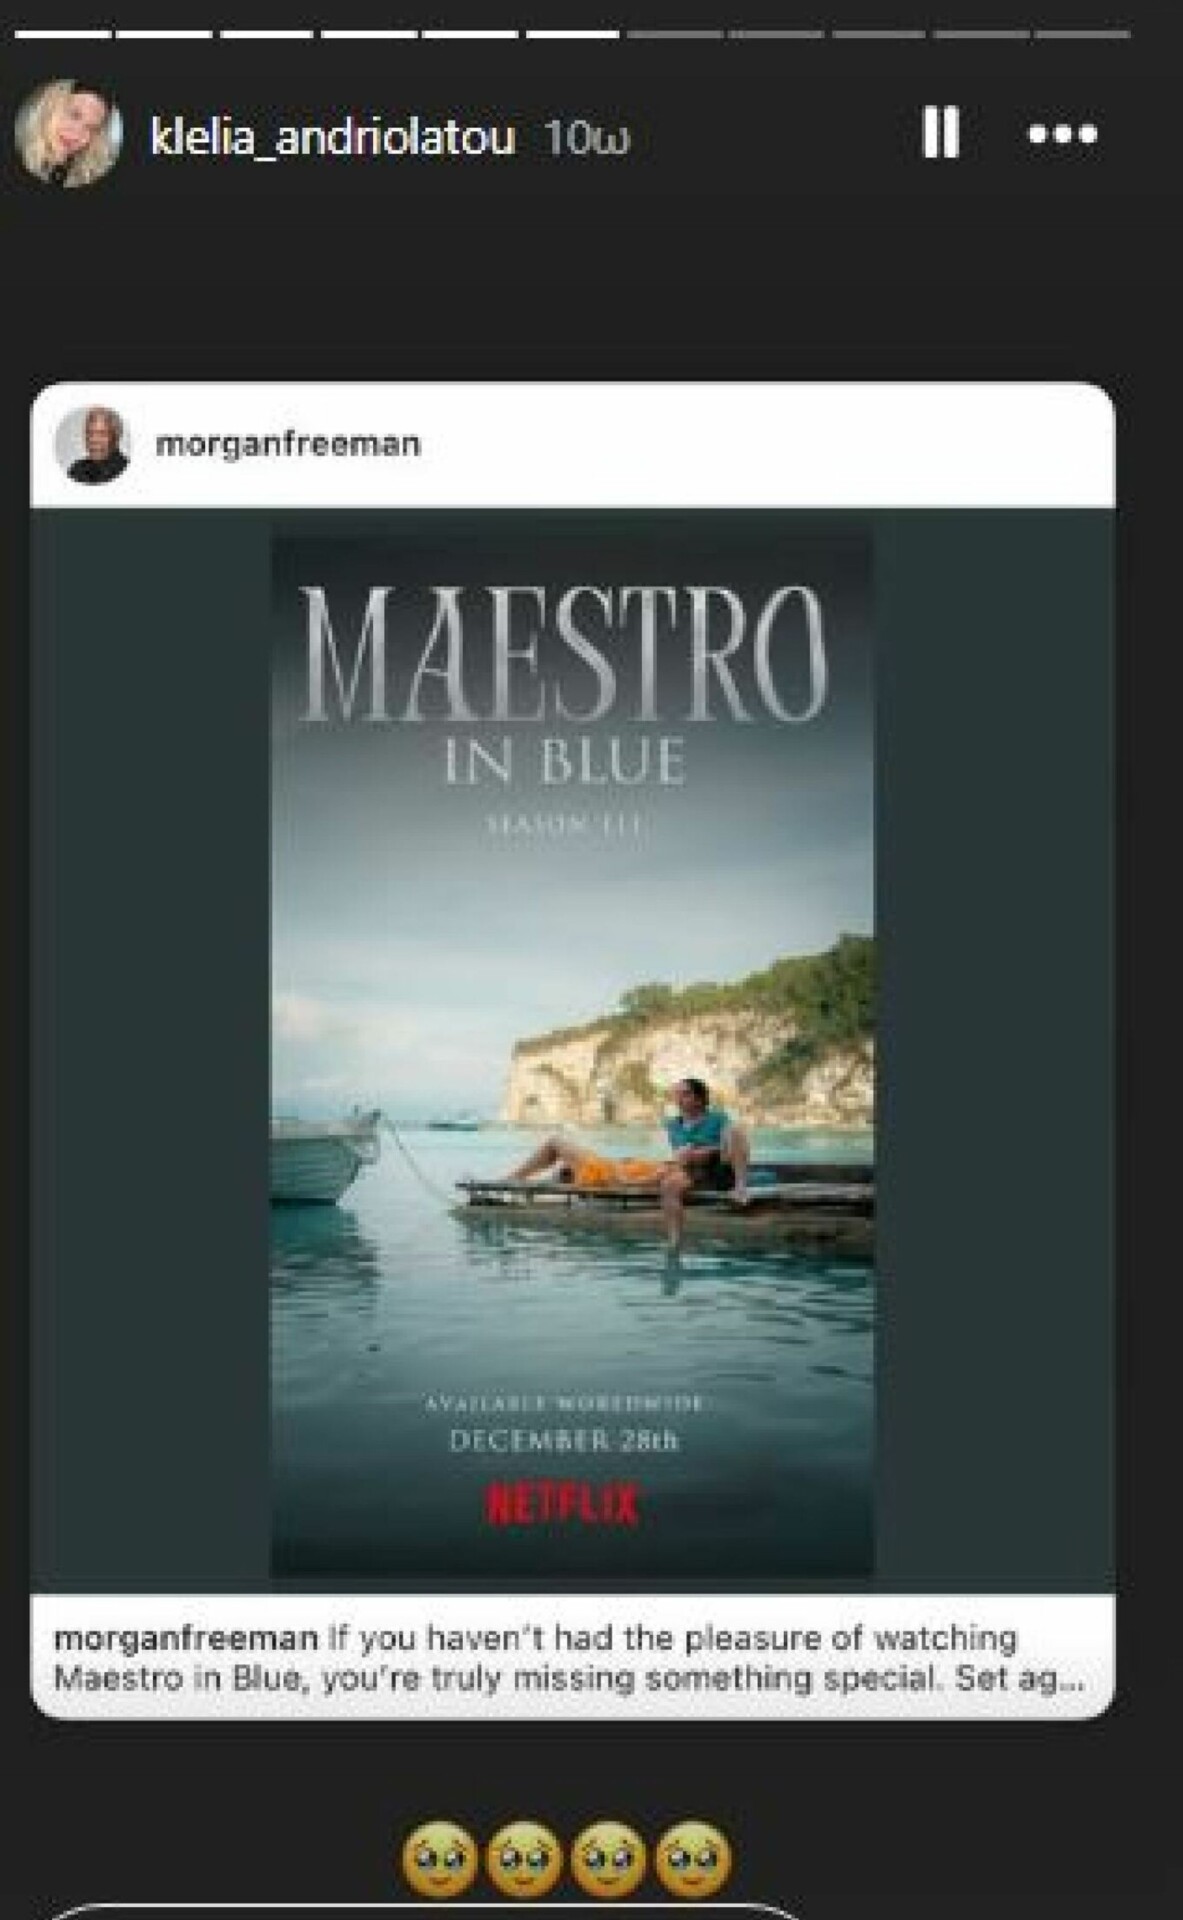Jump to first story progress segment
This screenshot has width=1183, height=1920.
pyautogui.click(x=63, y=35)
